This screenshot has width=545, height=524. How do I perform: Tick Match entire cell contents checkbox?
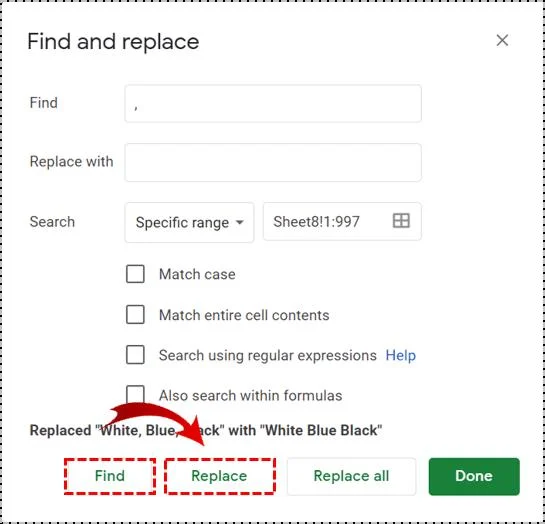click(x=135, y=314)
